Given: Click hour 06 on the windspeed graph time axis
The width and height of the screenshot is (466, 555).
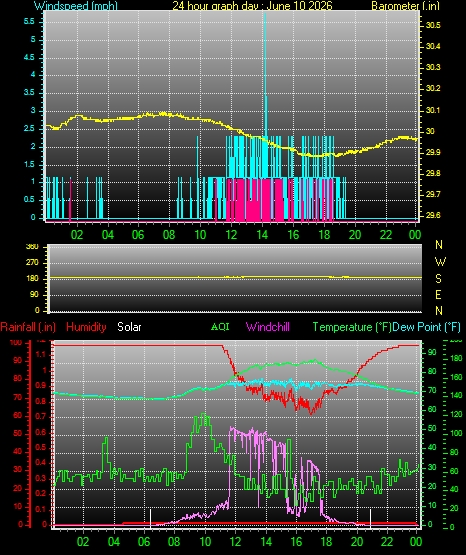Looking at the screenshot, I should [x=138, y=235].
